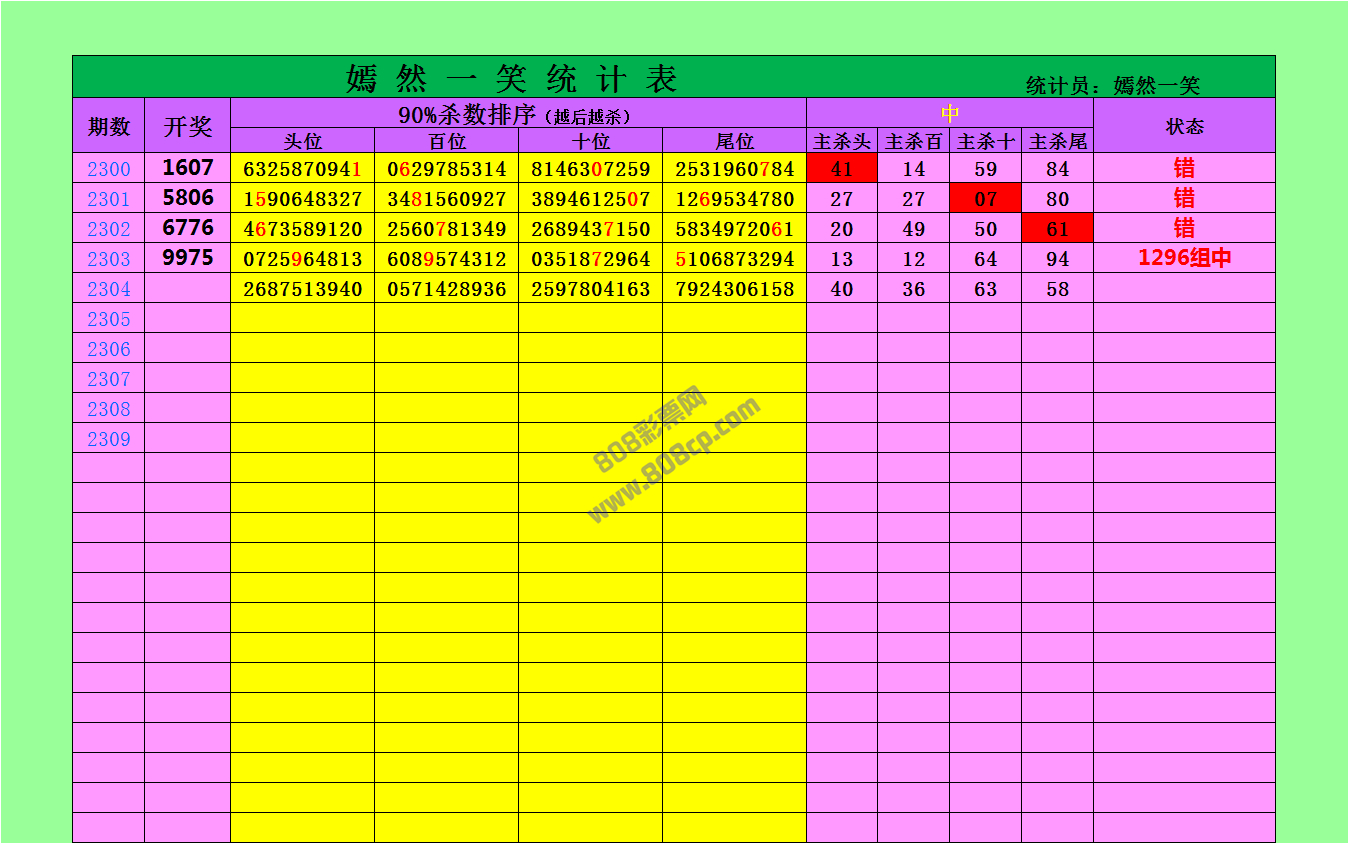Click the 头位 sub-column header

point(302,142)
